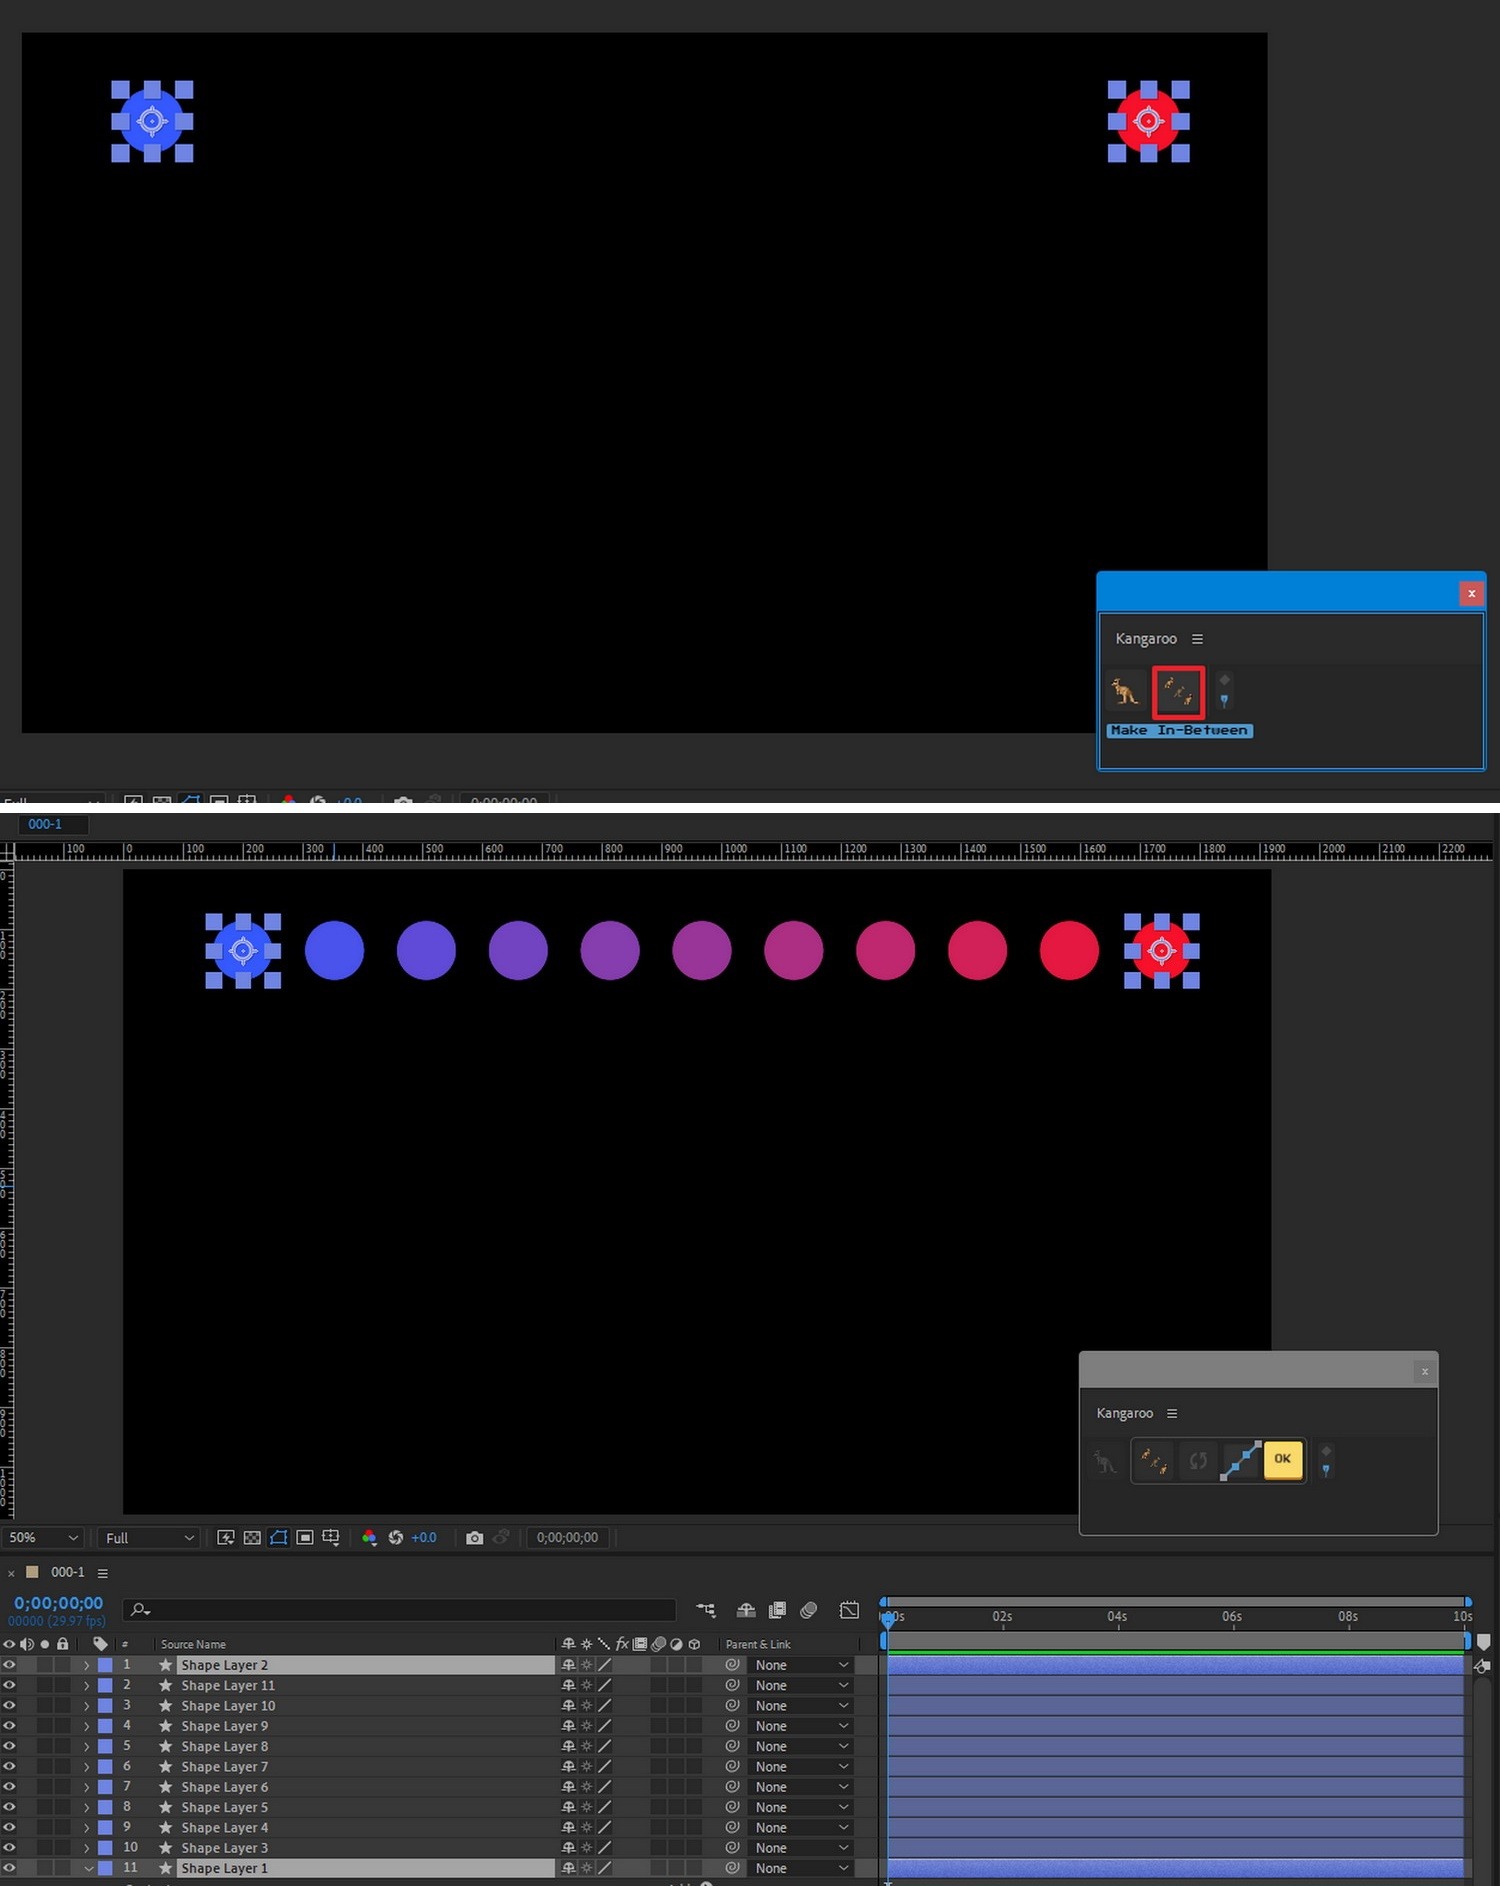The height and width of the screenshot is (1886, 1500).
Task: Click the collapse transformations sun icon on Shape Layer 9
Action: [586, 1726]
